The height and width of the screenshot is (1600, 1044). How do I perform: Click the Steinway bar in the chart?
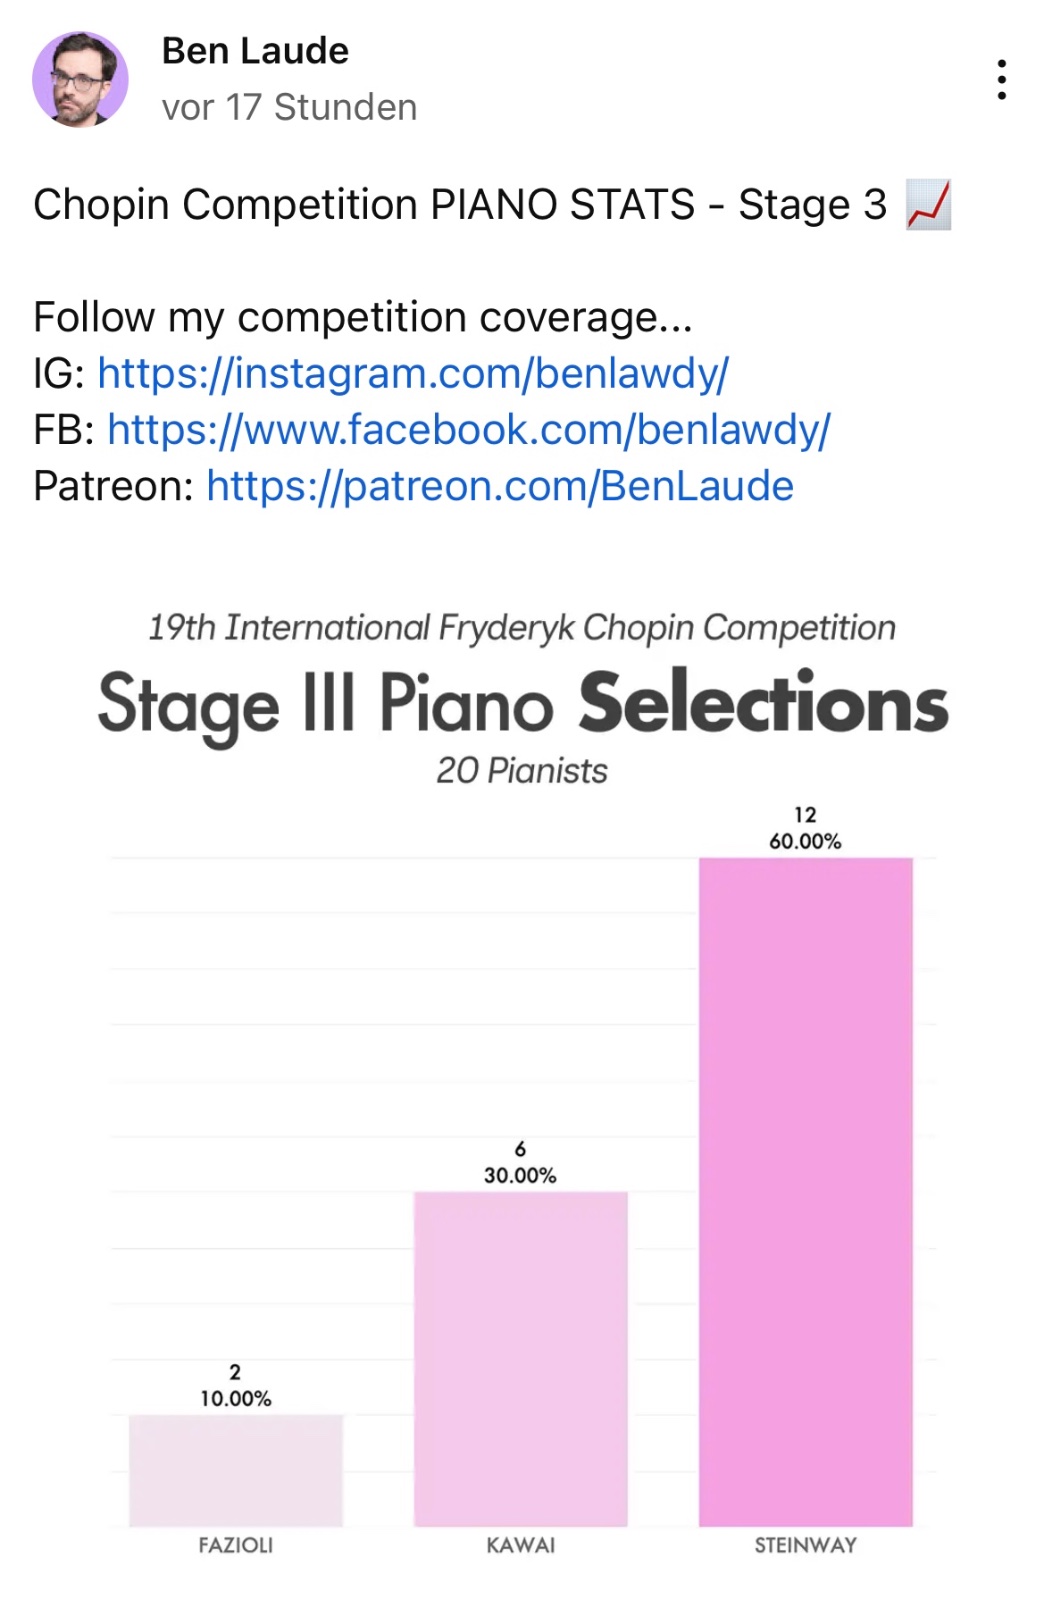(x=805, y=1190)
